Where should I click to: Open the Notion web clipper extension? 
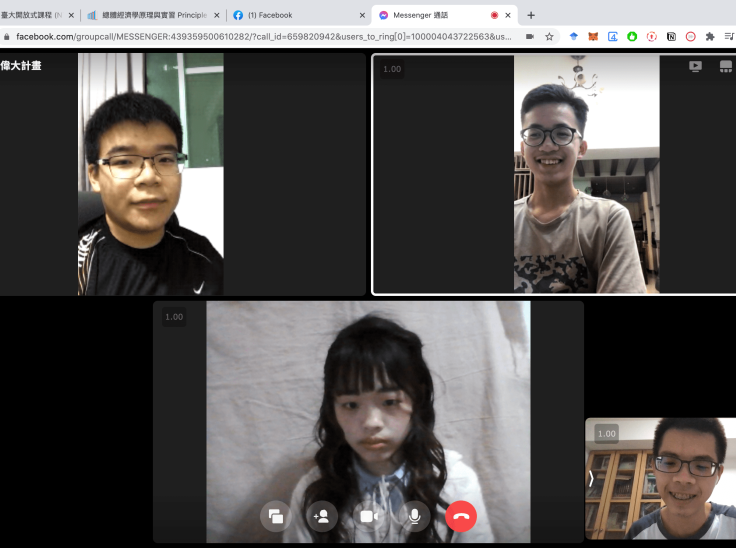[x=671, y=37]
